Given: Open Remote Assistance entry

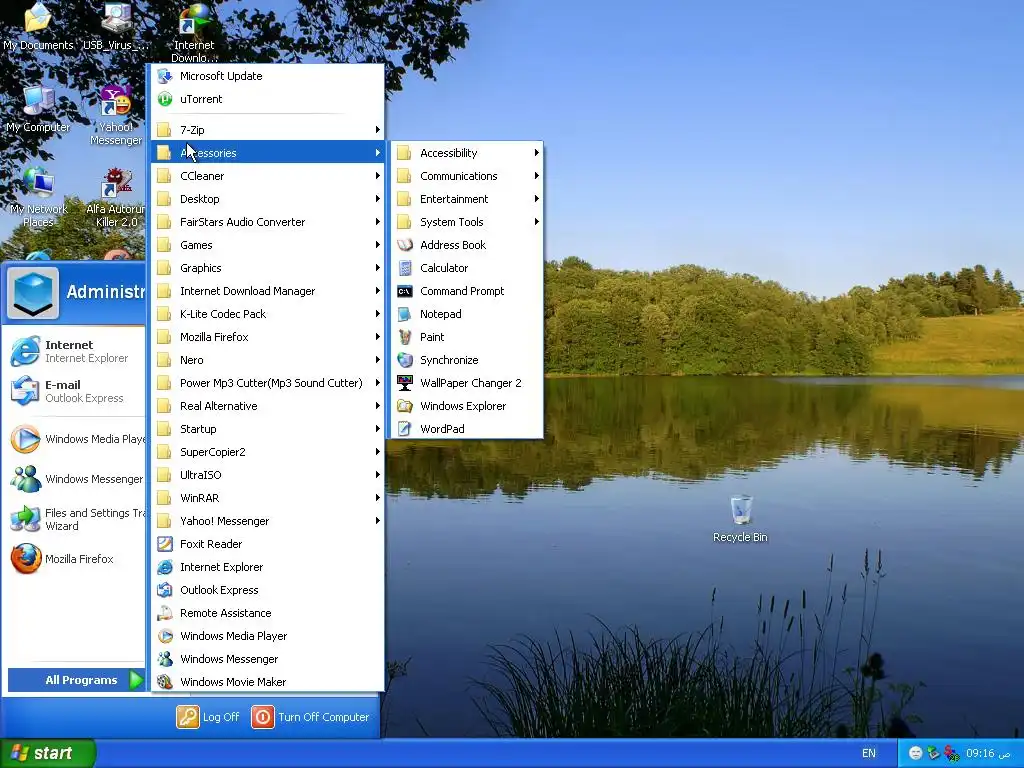Looking at the screenshot, I should click(267, 613).
